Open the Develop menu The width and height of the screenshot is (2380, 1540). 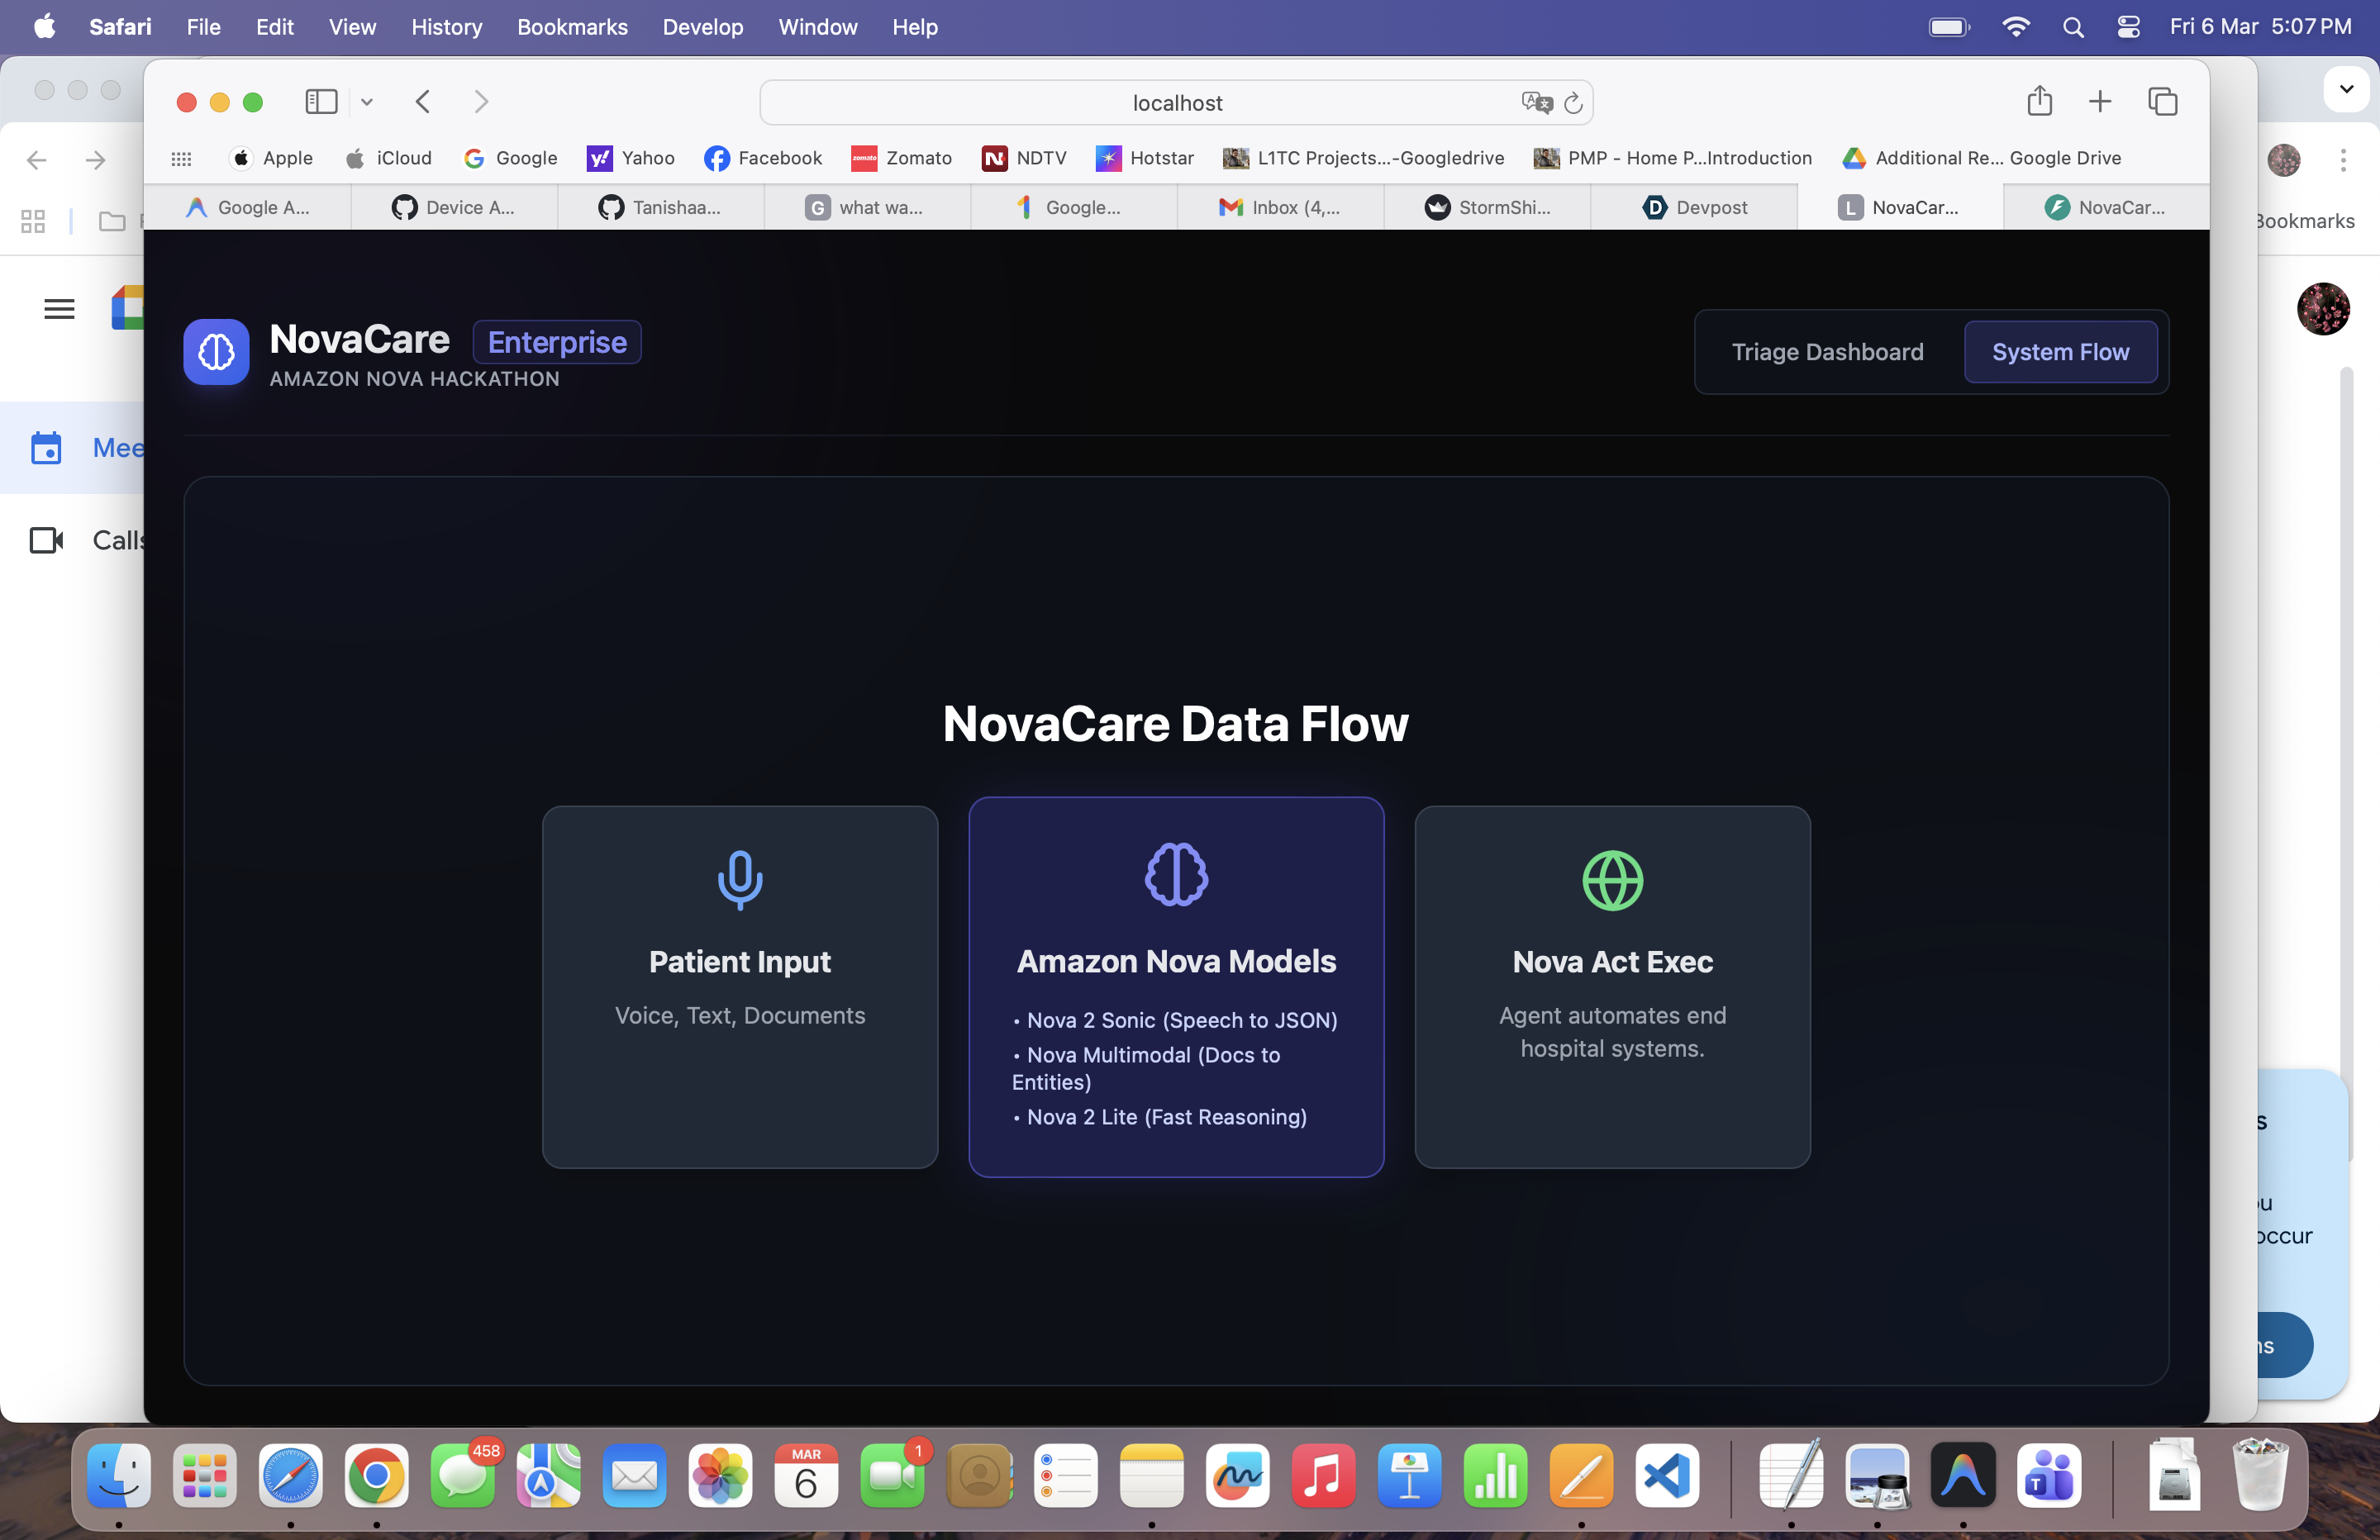pos(702,27)
